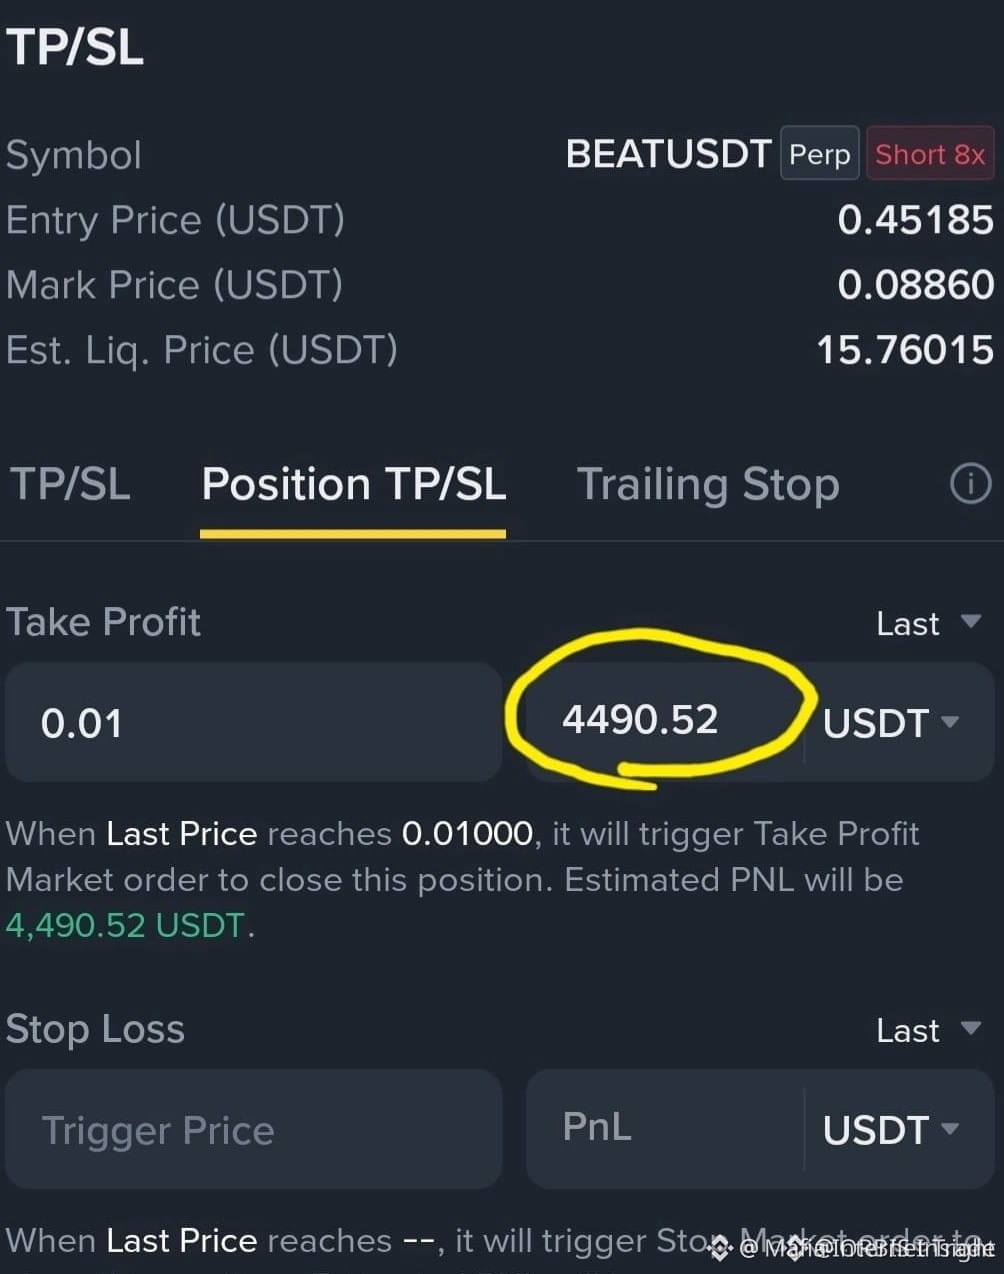Click the Stop Loss PnL field

point(665,1129)
